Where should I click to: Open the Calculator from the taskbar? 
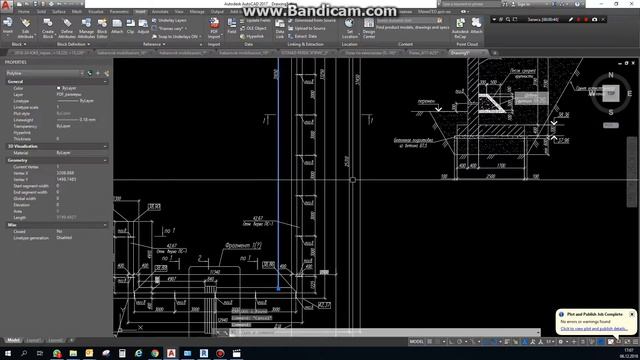click(122, 353)
